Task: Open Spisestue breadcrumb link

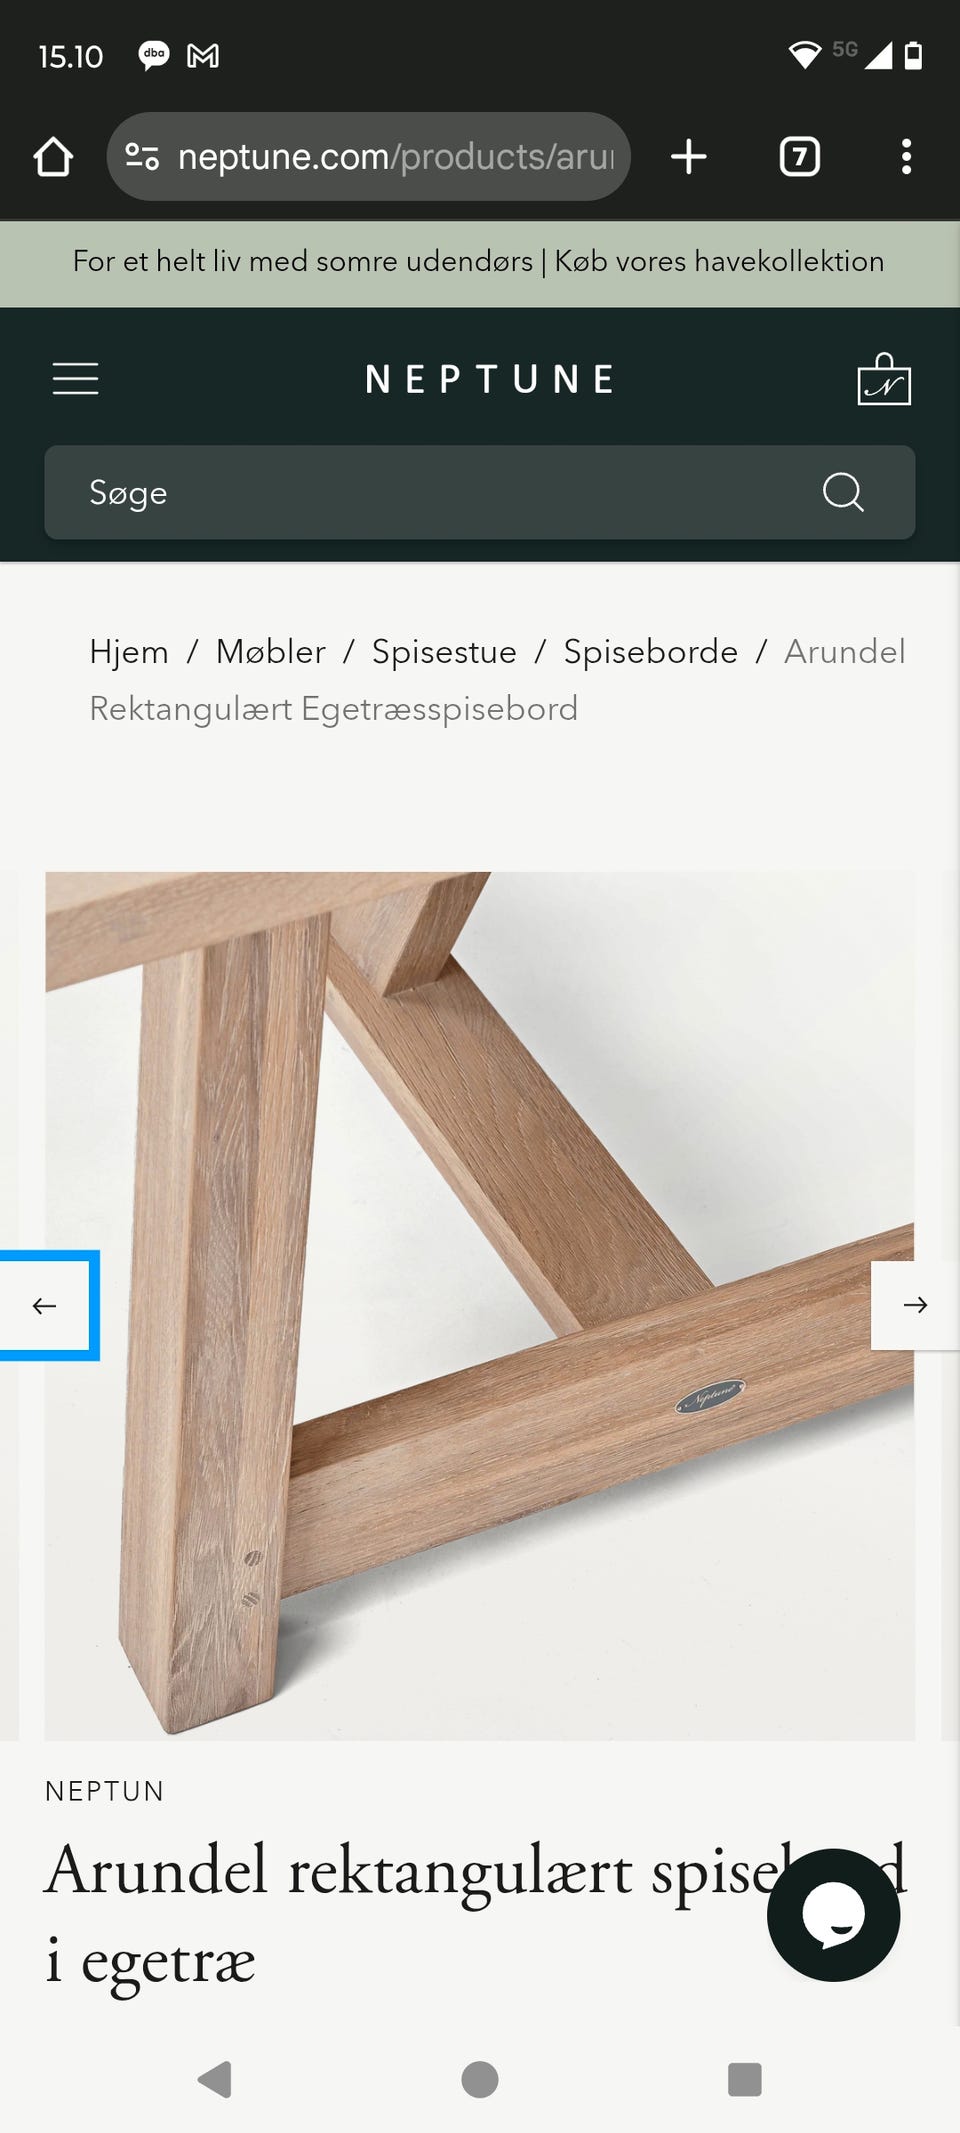Action: [444, 652]
